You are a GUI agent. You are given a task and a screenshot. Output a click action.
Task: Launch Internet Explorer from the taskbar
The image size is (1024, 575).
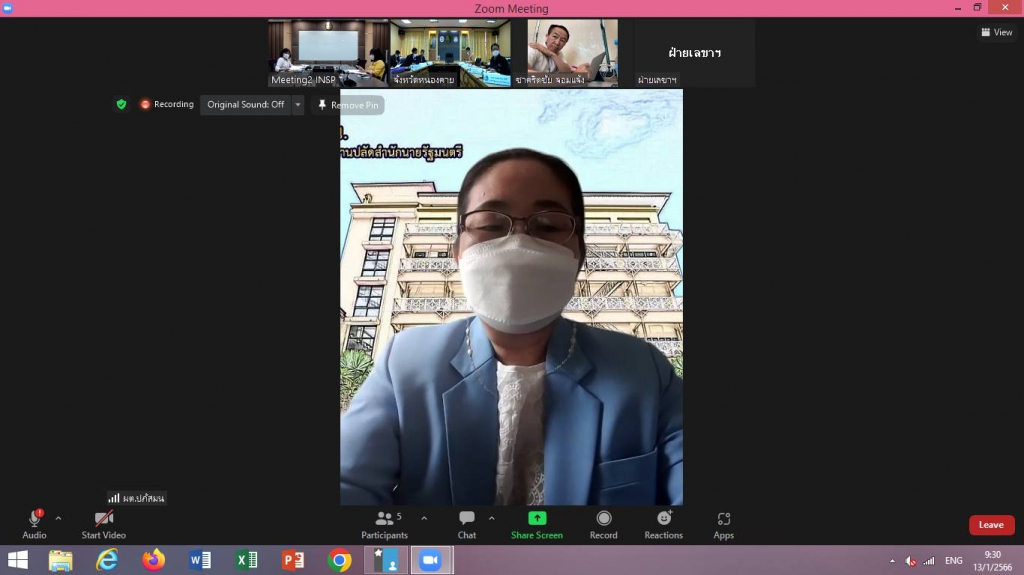point(107,560)
